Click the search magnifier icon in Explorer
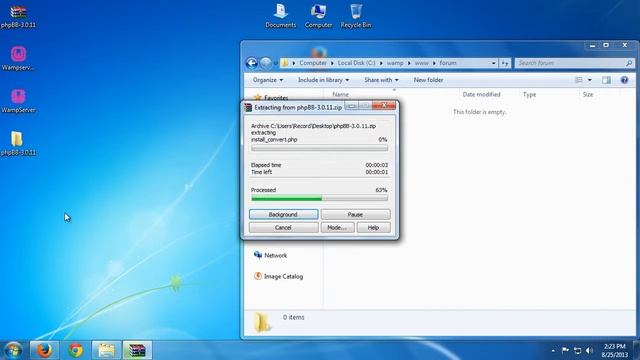 629,63
